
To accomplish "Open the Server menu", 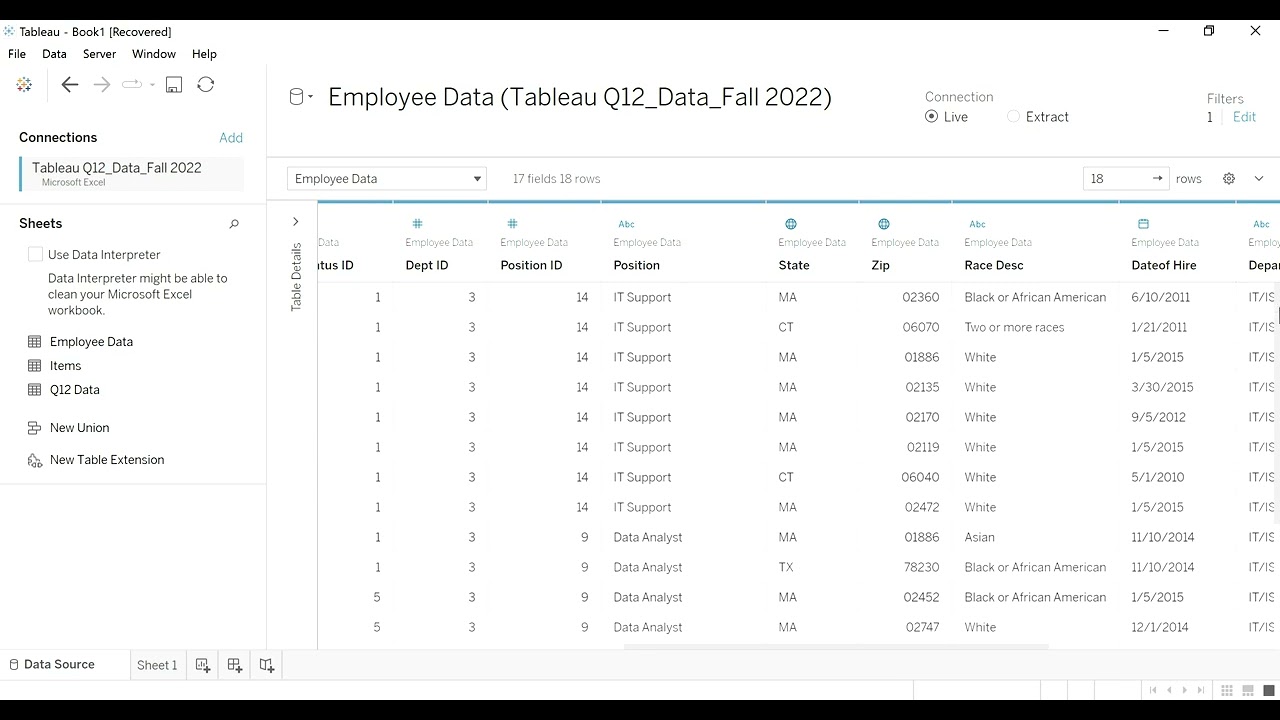I will [x=99, y=54].
